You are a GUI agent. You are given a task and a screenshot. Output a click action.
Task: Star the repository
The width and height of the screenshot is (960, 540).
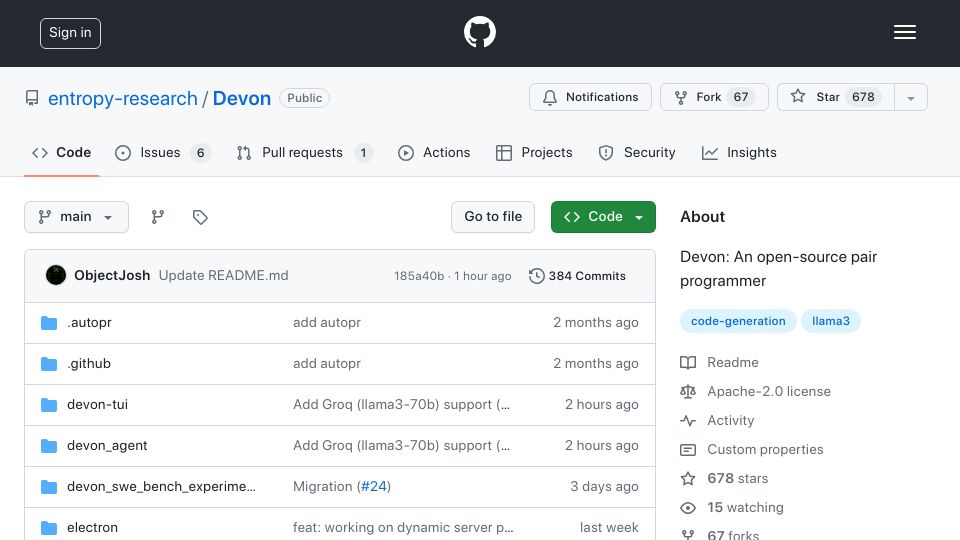click(836, 97)
